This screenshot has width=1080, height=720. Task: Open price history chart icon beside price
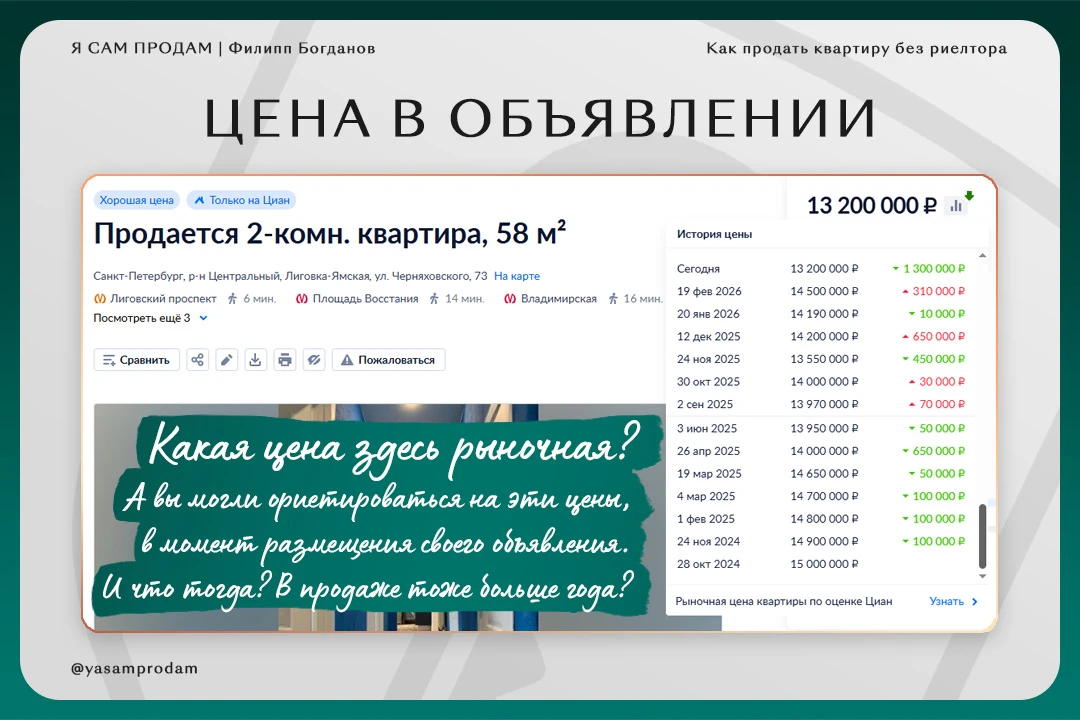click(956, 205)
